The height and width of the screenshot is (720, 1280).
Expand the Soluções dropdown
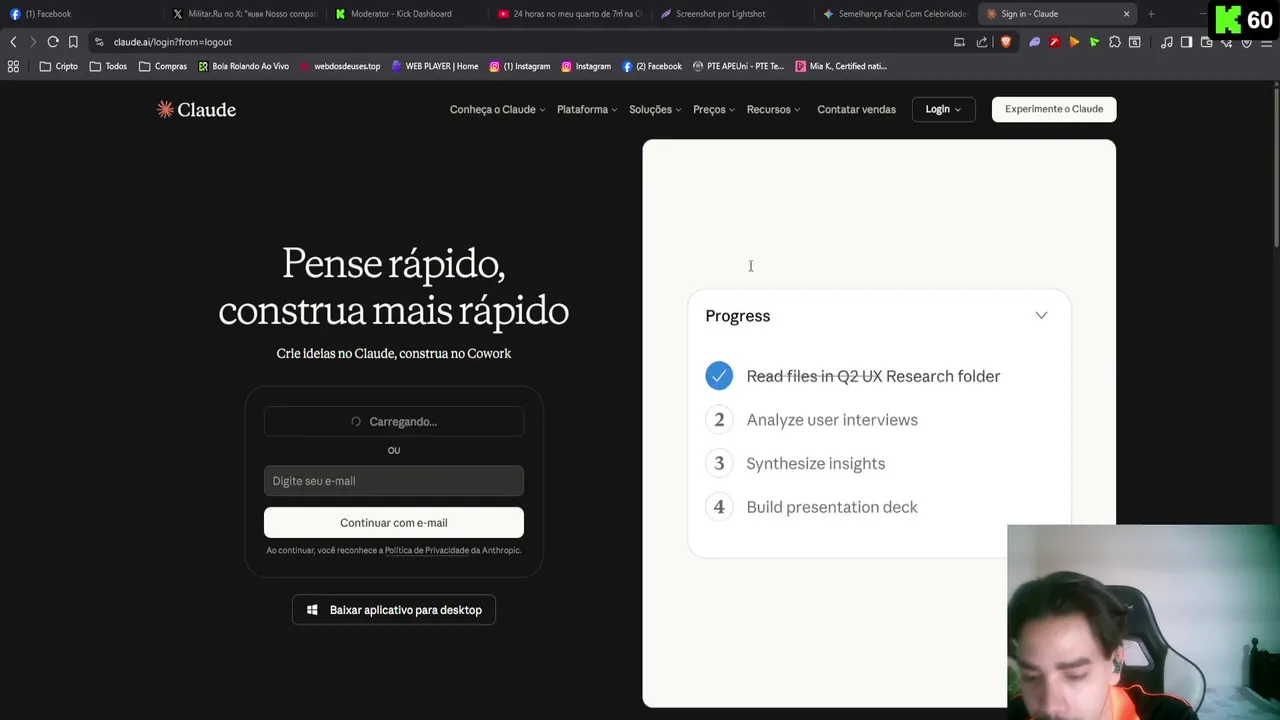point(655,109)
